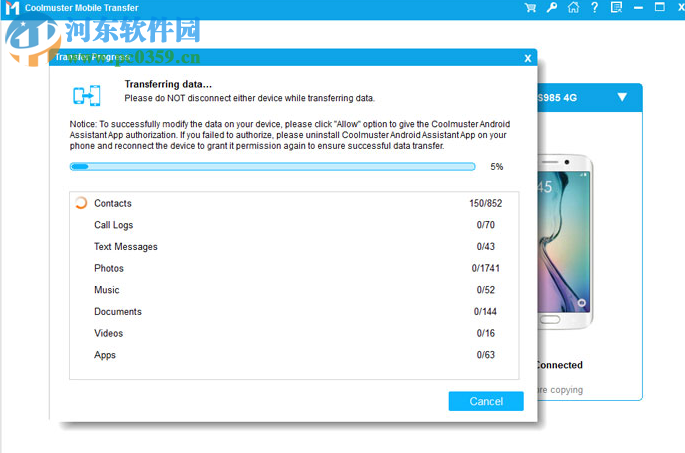Click the key registration icon

552,7
